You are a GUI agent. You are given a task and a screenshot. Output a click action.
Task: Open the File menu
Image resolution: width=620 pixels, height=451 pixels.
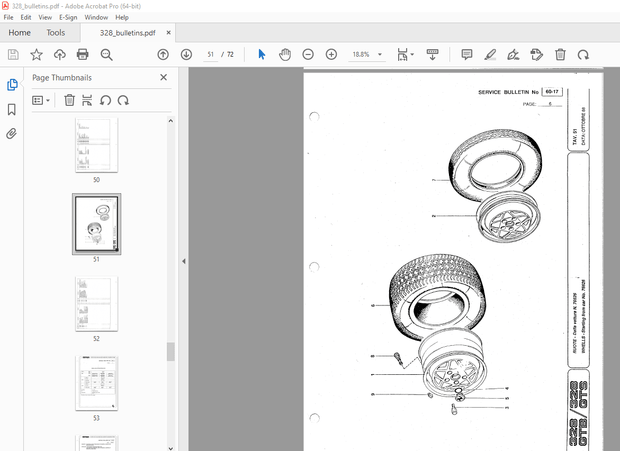pos(8,17)
